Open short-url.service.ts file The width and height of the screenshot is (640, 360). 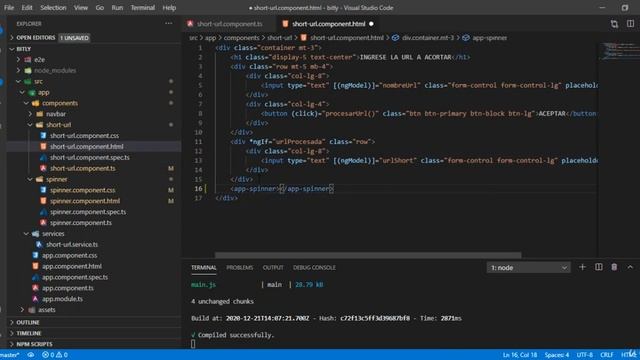point(72,244)
